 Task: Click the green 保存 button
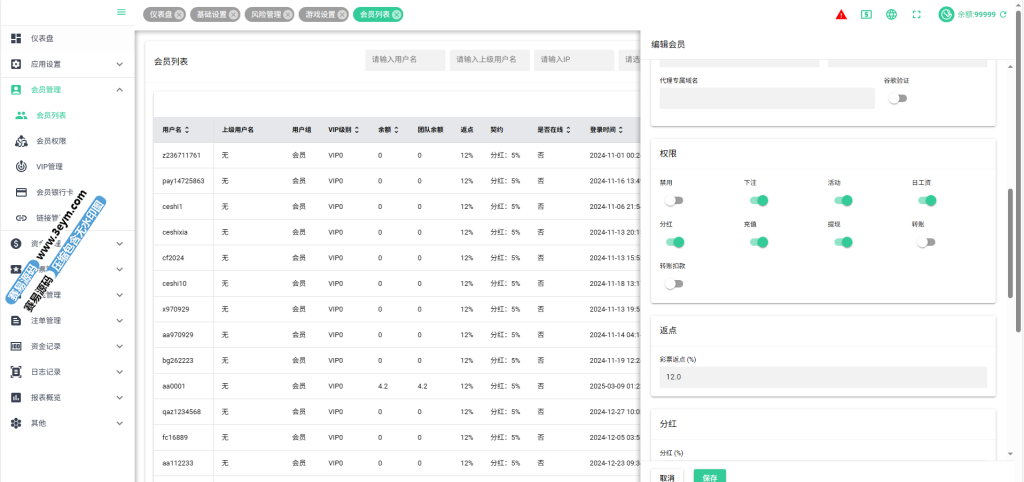pos(709,477)
